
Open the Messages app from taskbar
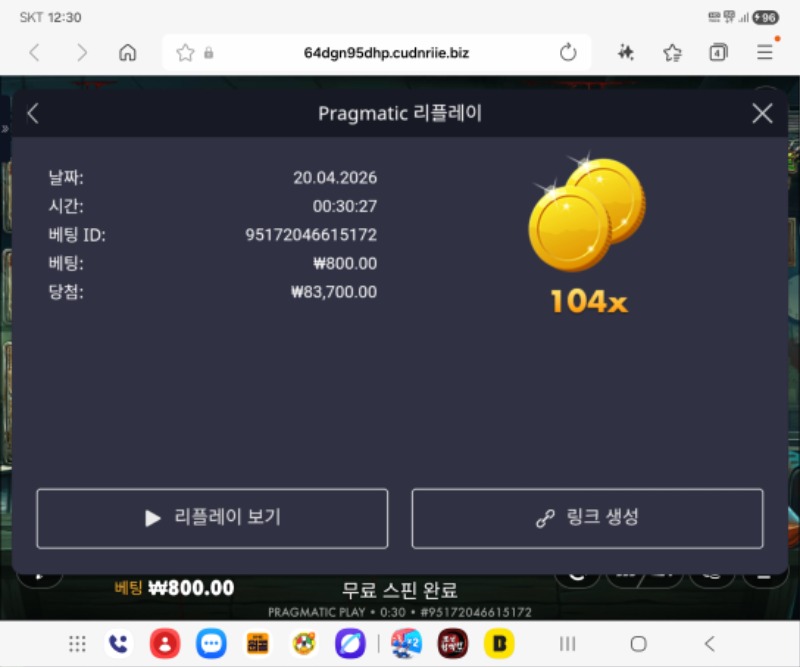(210, 643)
